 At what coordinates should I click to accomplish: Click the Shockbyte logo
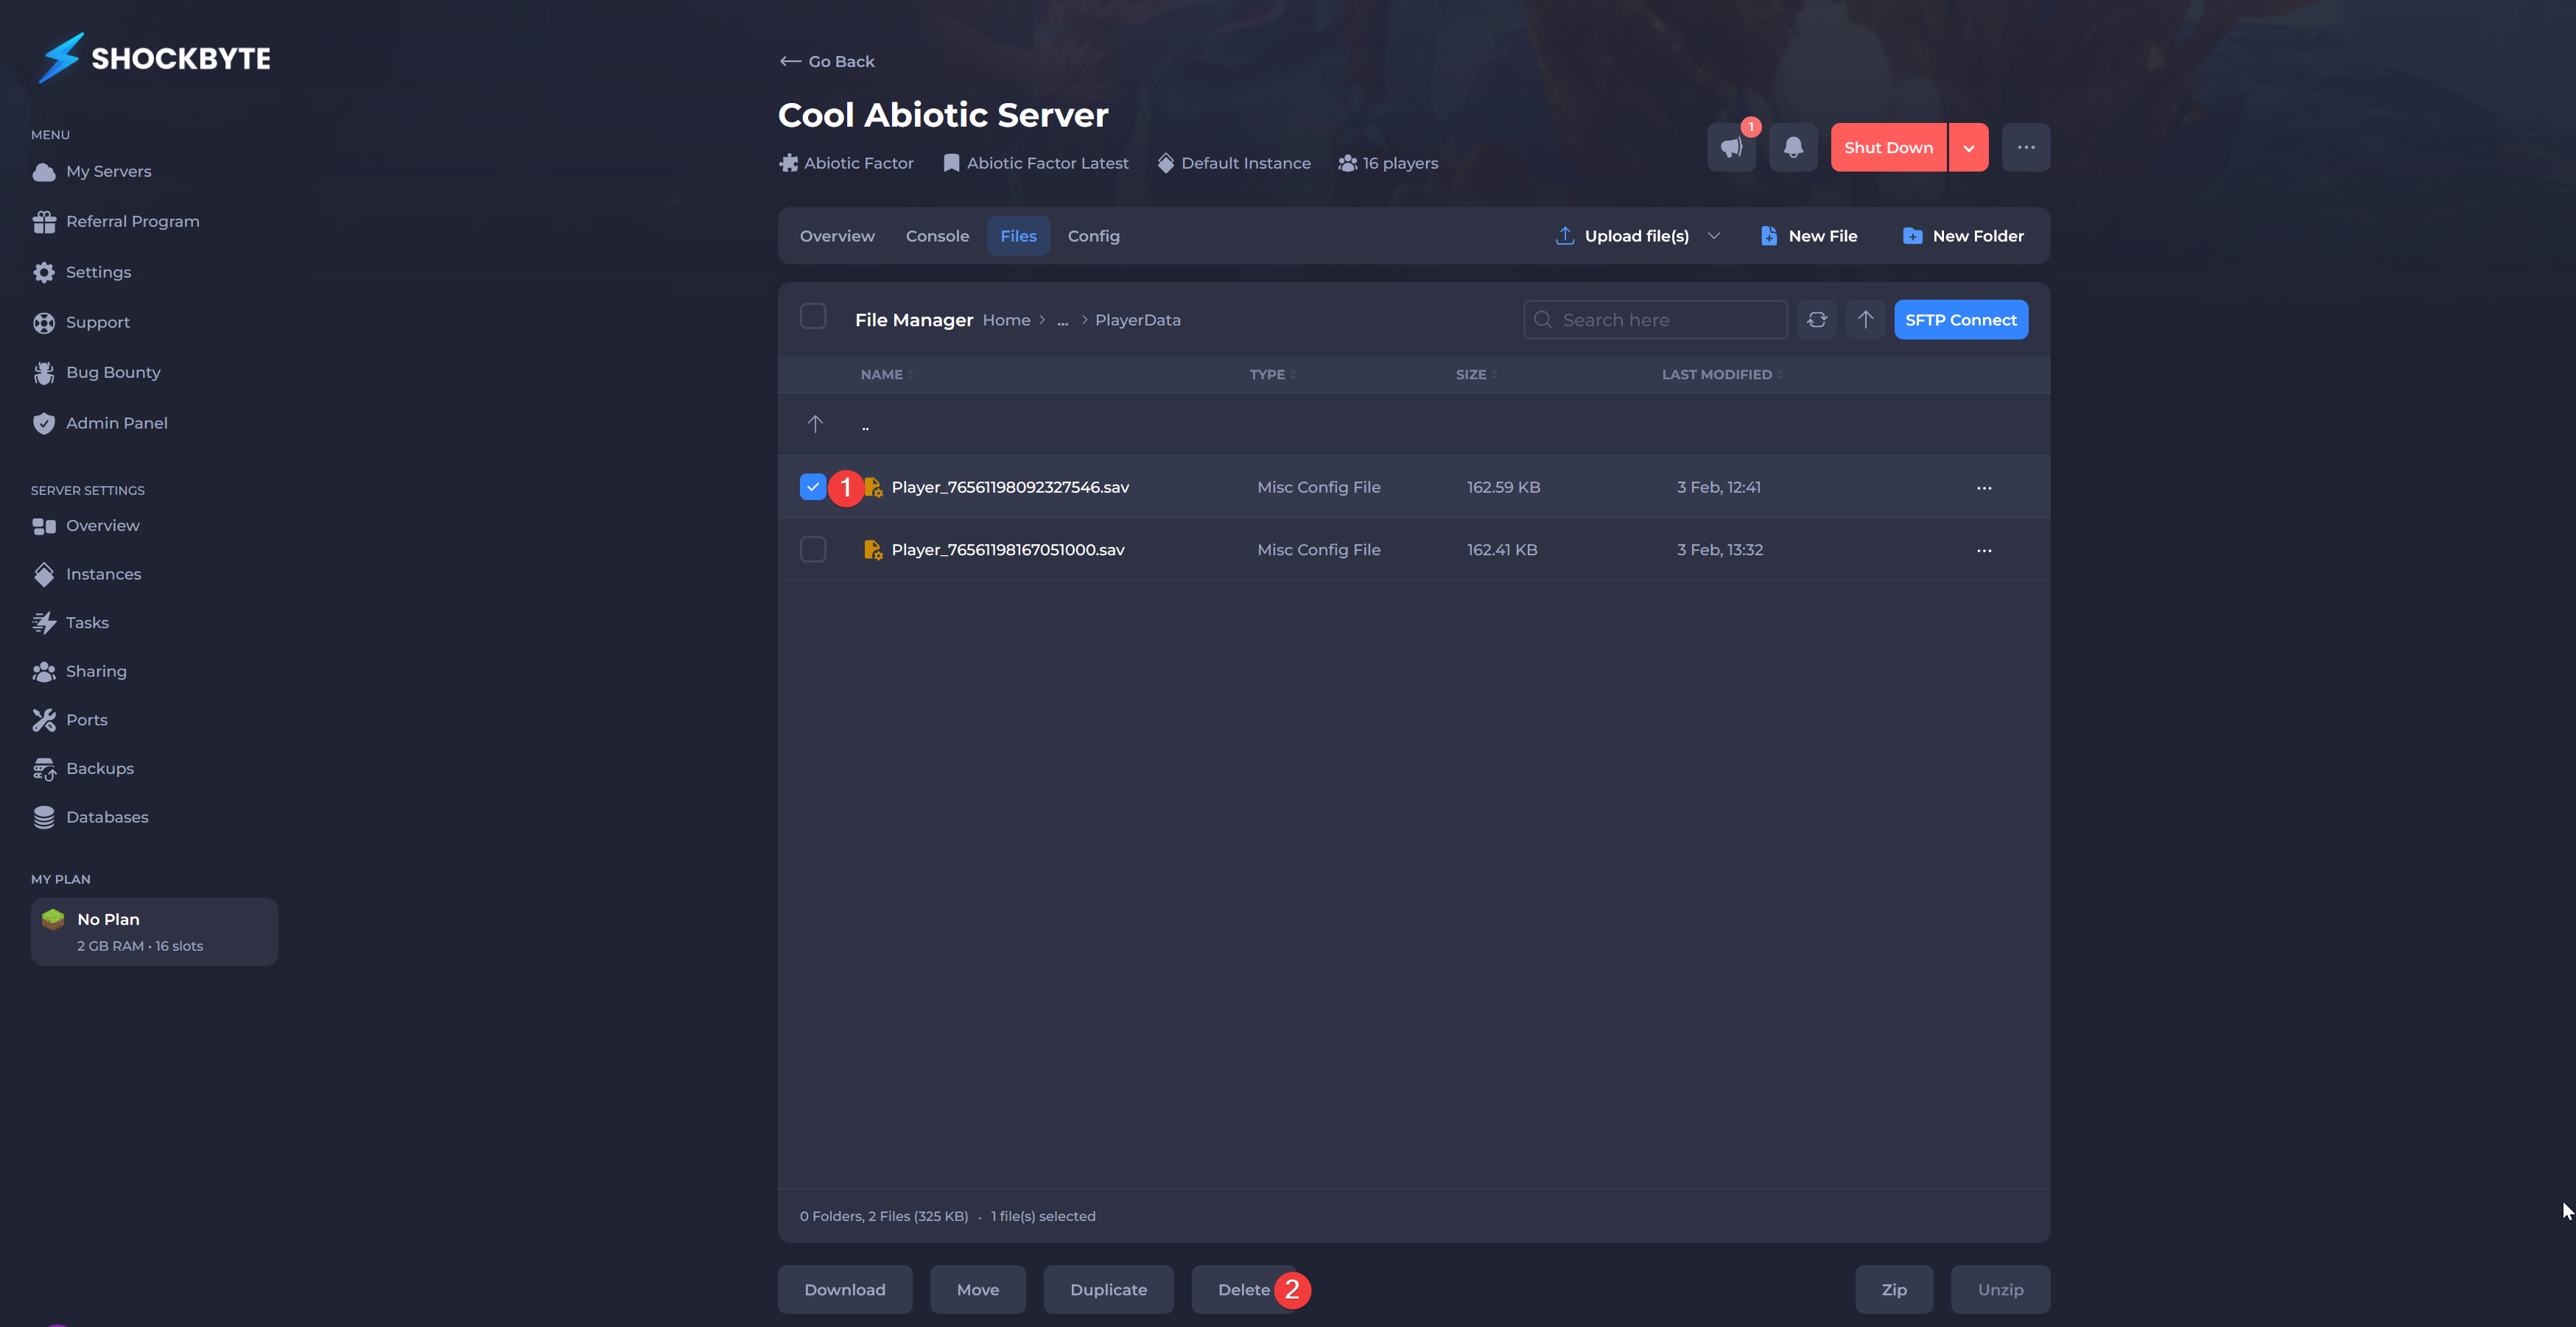tap(155, 58)
